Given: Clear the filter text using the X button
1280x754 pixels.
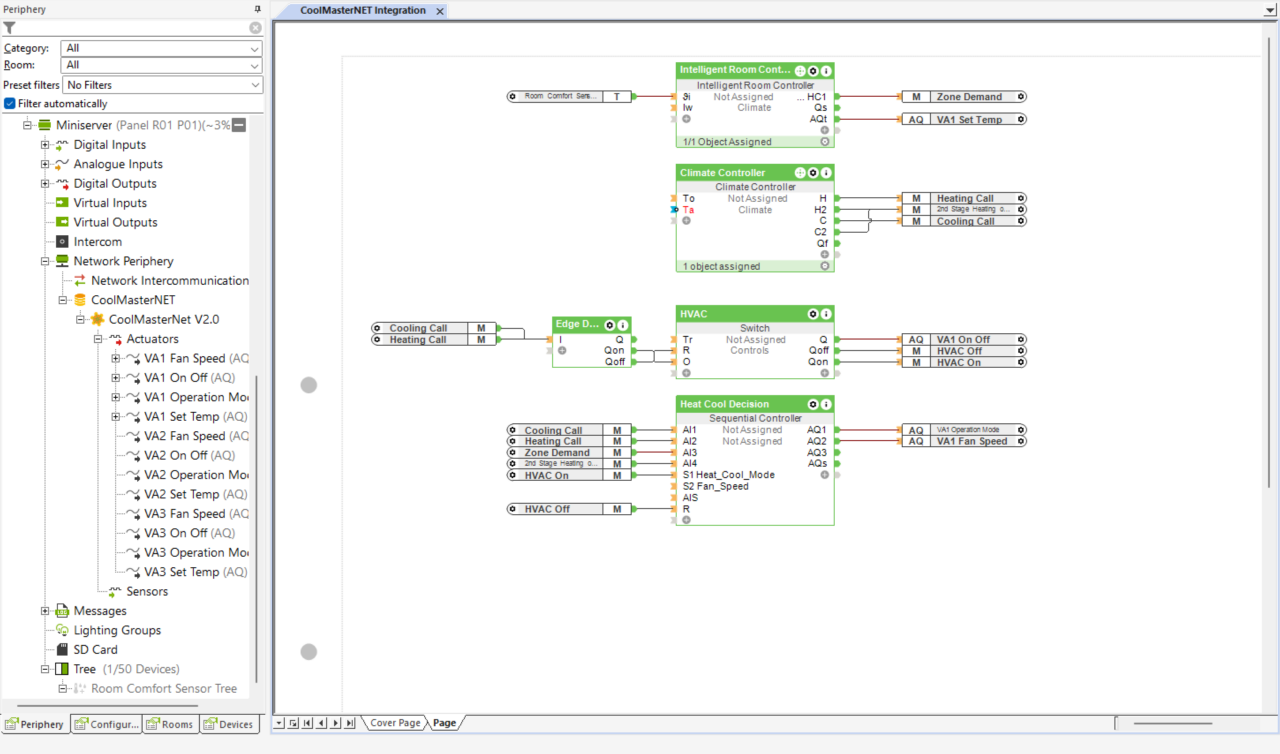Looking at the screenshot, I should point(255,28).
